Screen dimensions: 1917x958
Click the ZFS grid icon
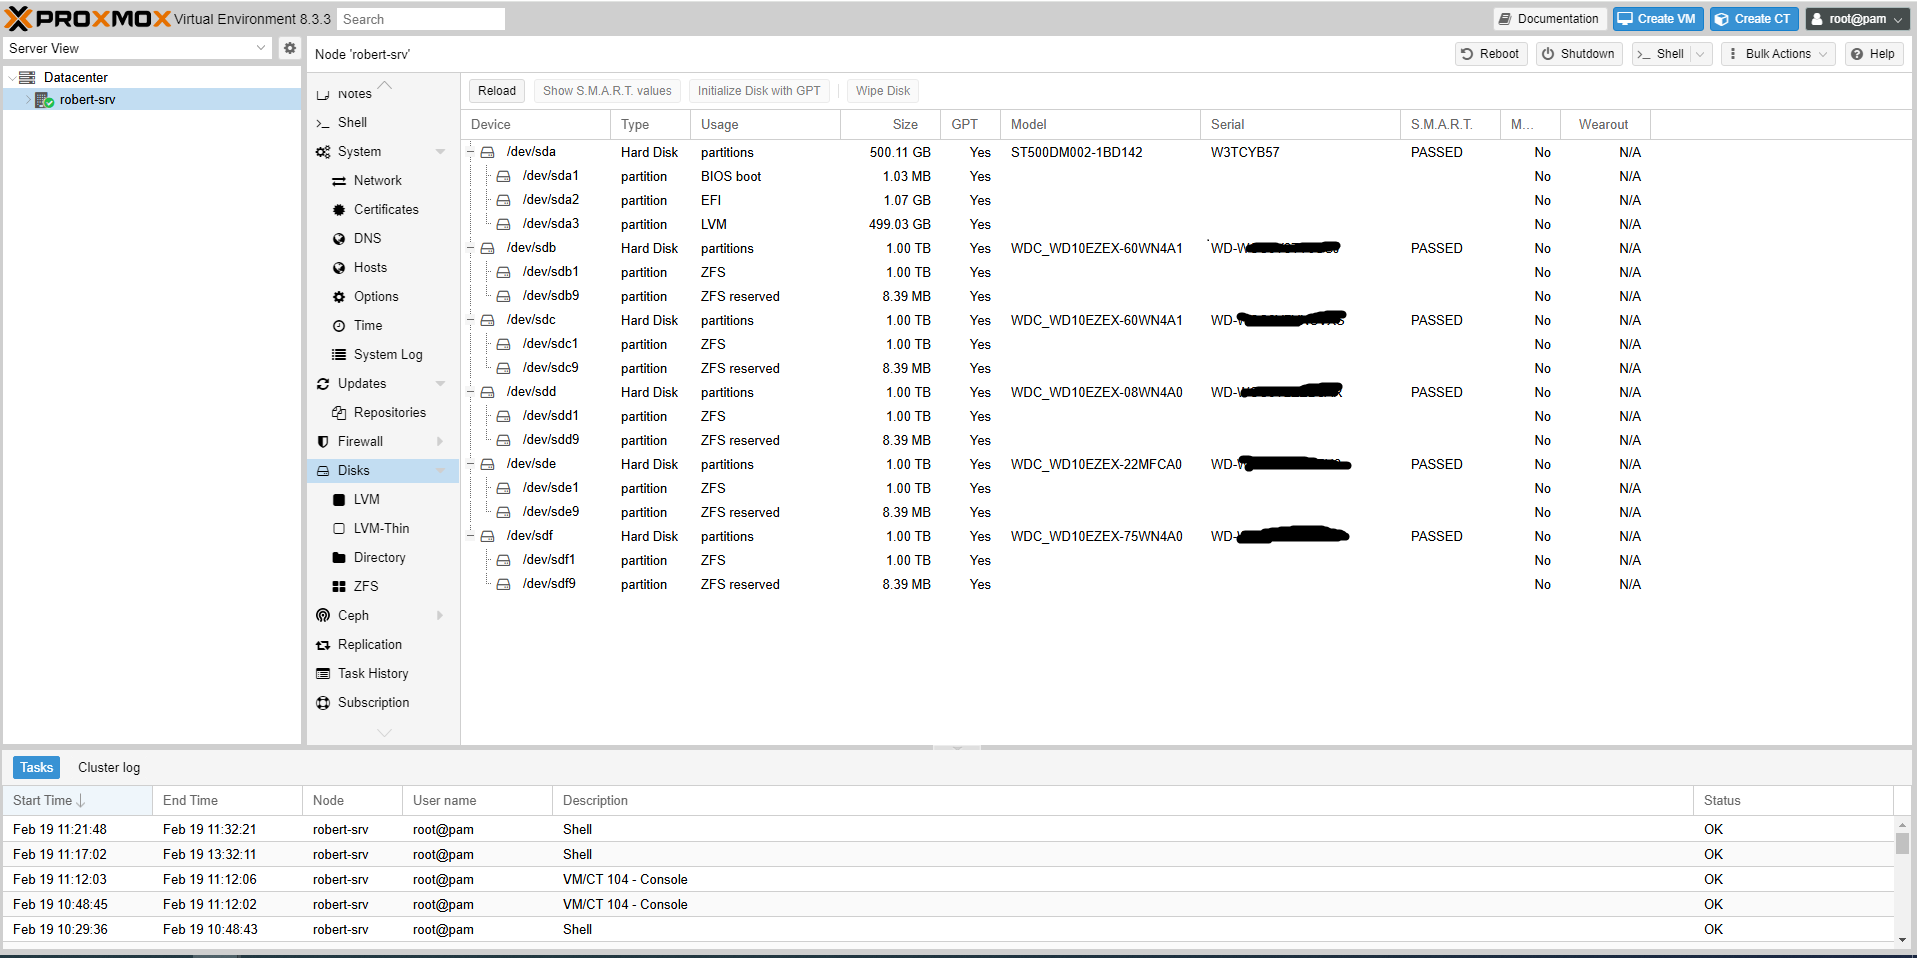[x=339, y=587]
